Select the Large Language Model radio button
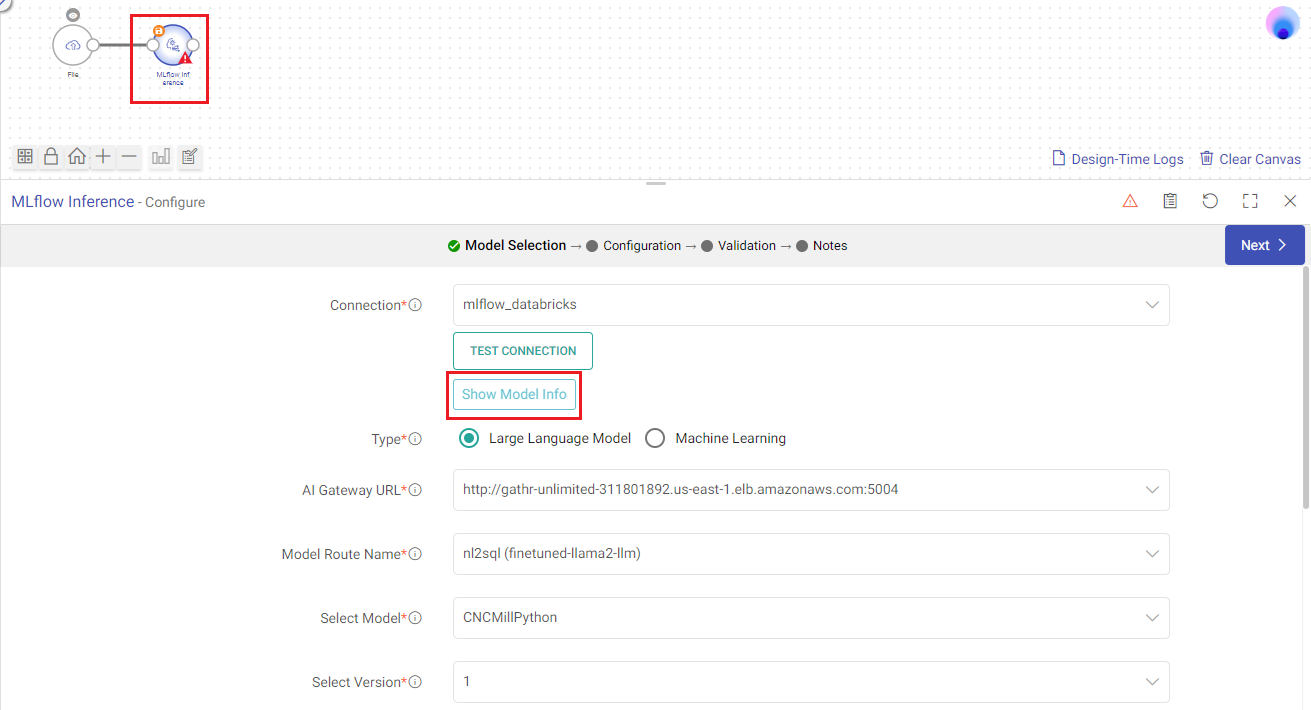This screenshot has height=710, width=1311. (469, 438)
